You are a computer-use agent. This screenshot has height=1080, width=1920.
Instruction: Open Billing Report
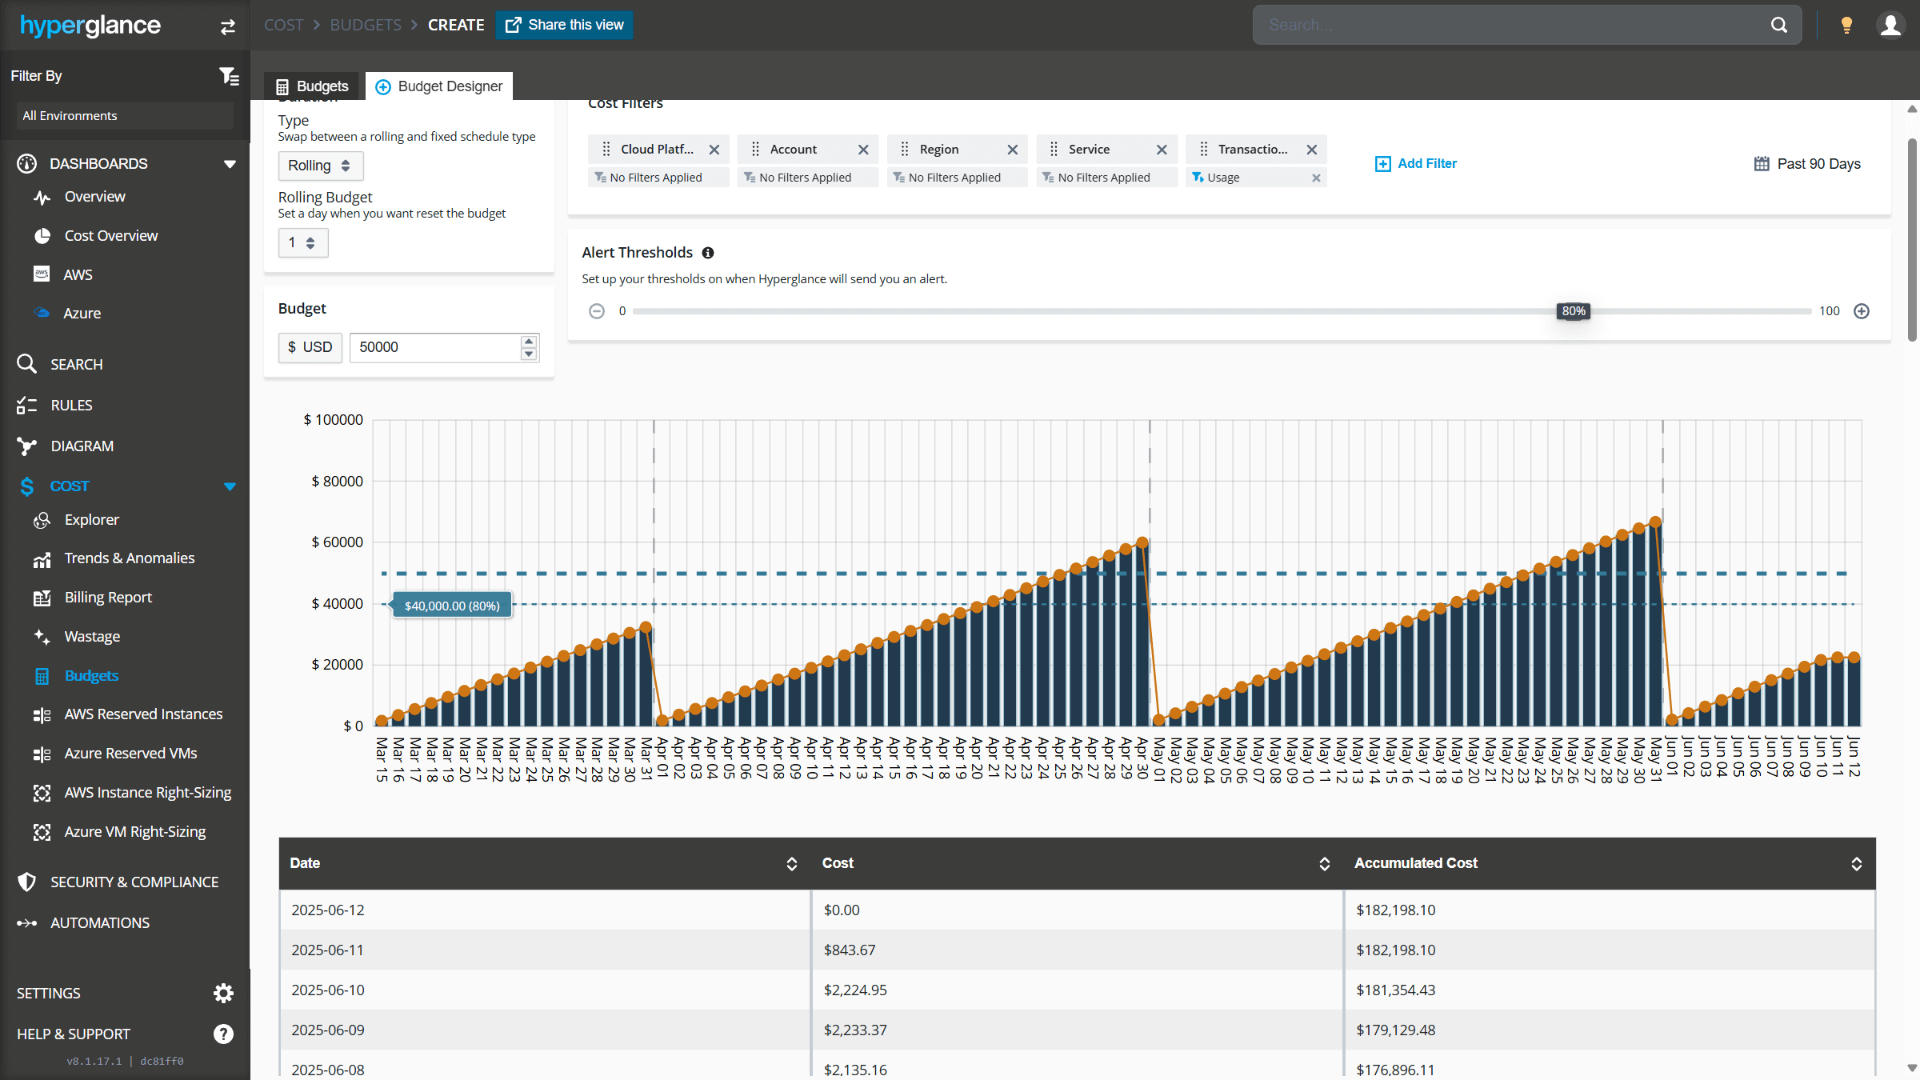(108, 598)
